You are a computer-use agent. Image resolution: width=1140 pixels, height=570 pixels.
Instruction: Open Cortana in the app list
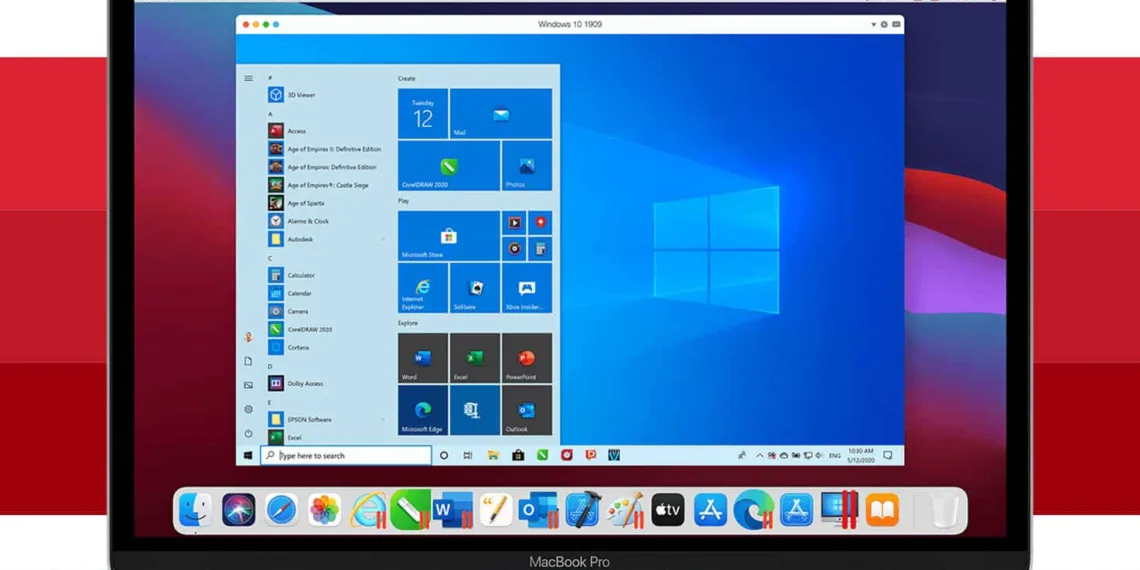(289, 348)
